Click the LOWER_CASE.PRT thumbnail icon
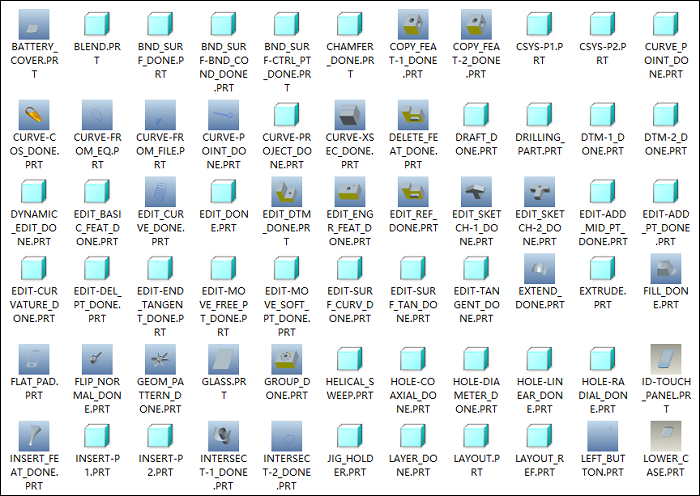This screenshot has width=700, height=496. pos(666,436)
